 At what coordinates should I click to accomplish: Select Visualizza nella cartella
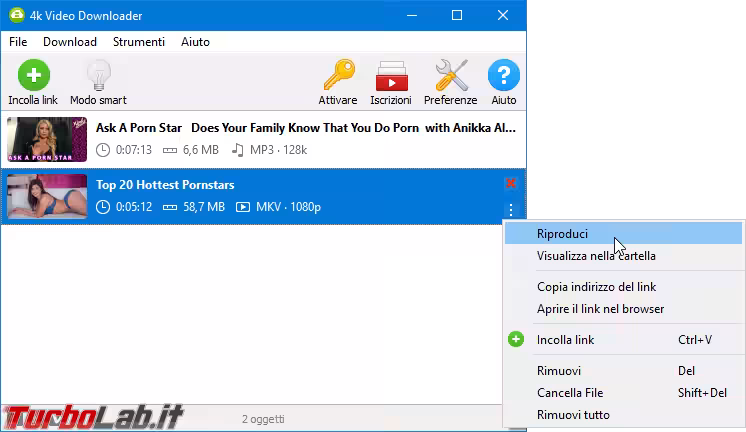click(x=596, y=256)
